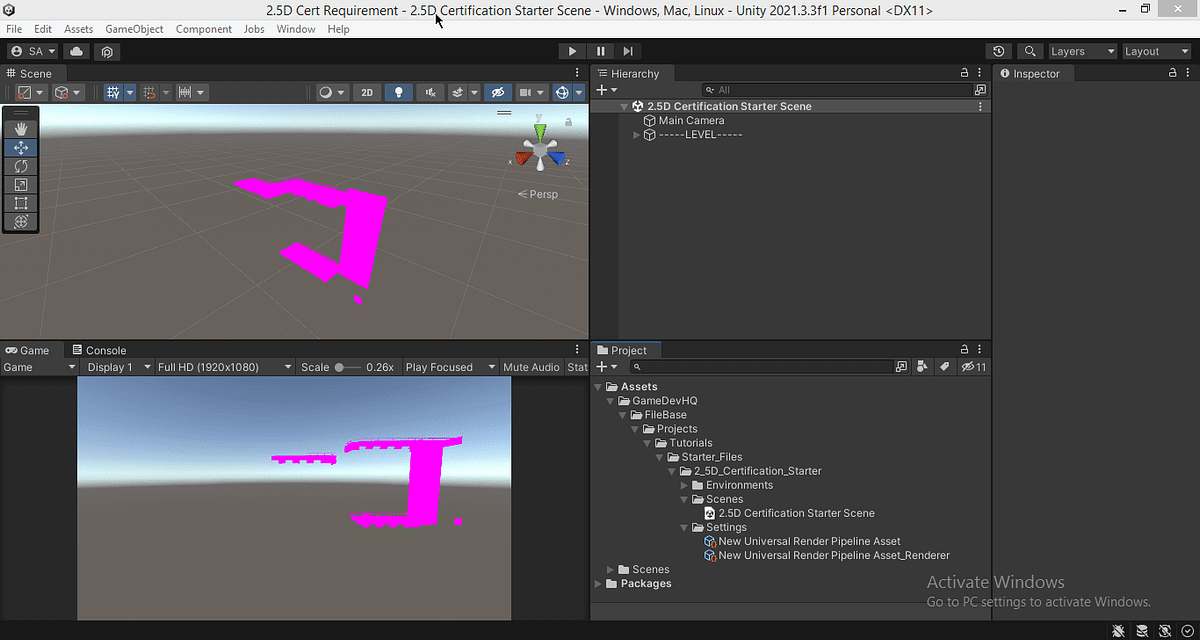Screen dimensions: 1200x640
Task: Open Unity Cloud services from the top toolbar
Action: point(76,51)
